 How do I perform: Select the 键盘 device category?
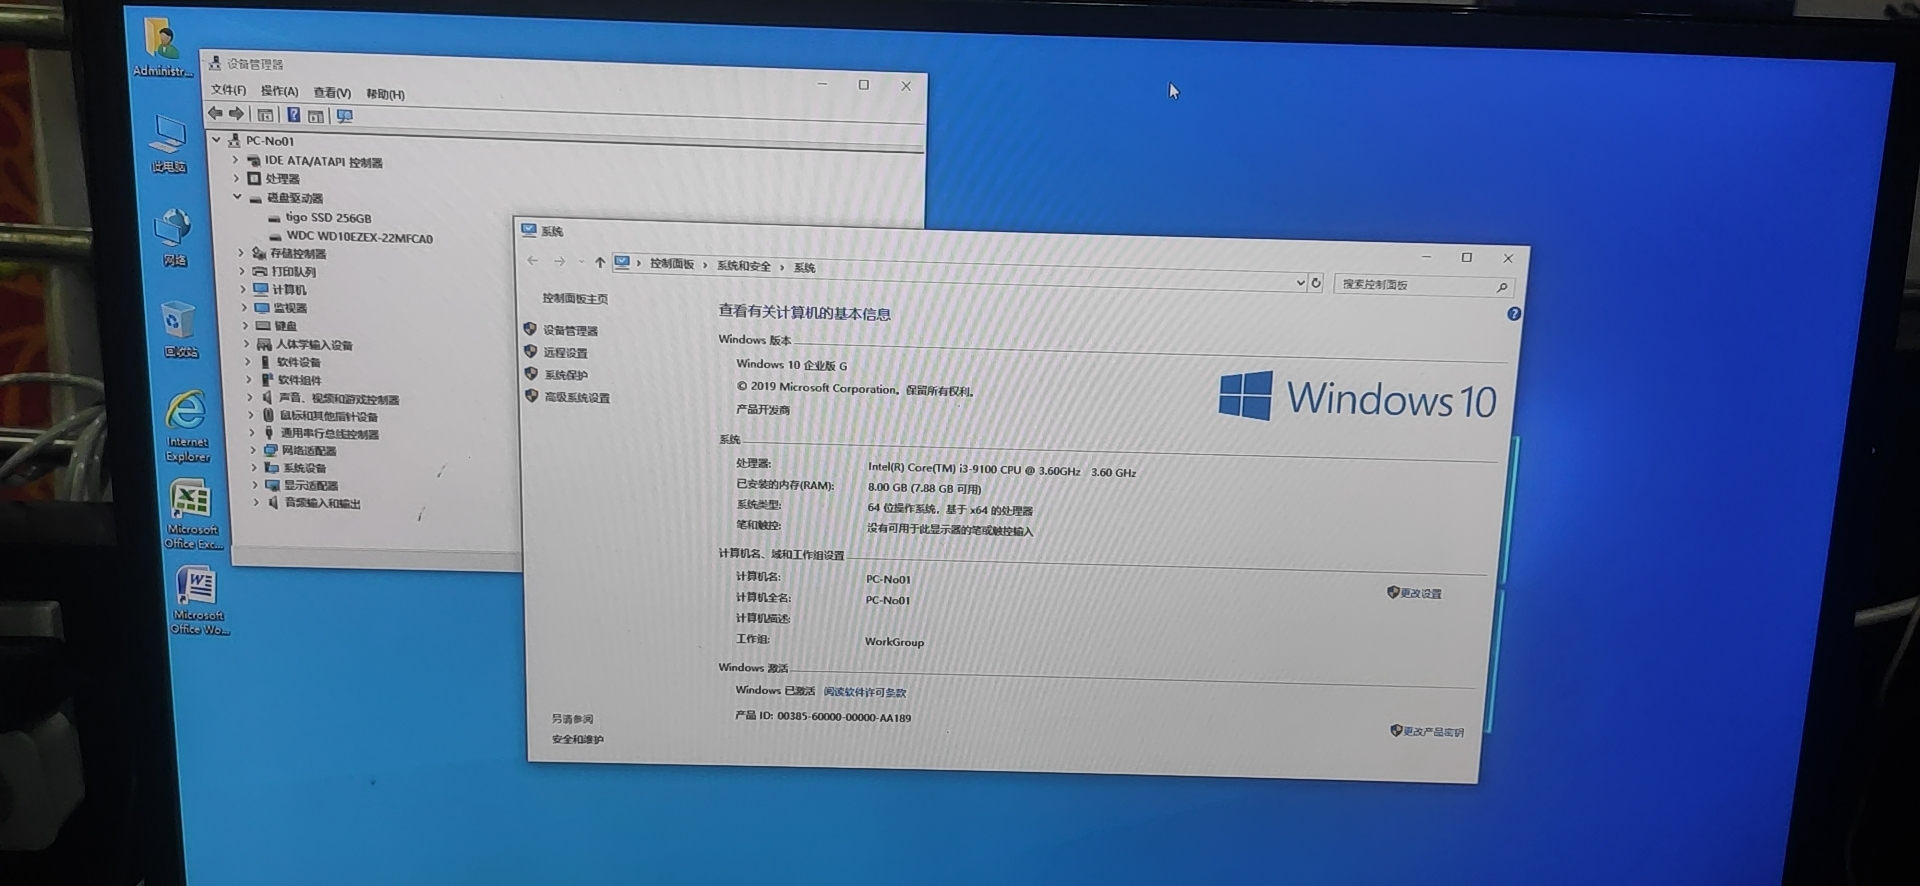[286, 326]
